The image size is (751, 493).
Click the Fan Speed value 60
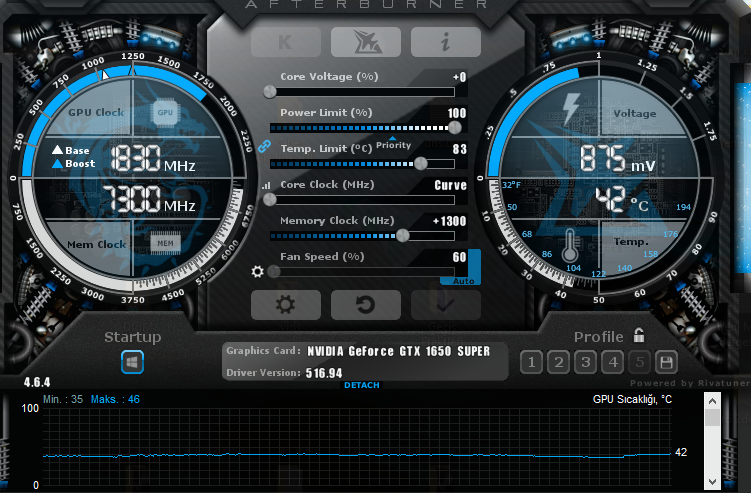[459, 257]
